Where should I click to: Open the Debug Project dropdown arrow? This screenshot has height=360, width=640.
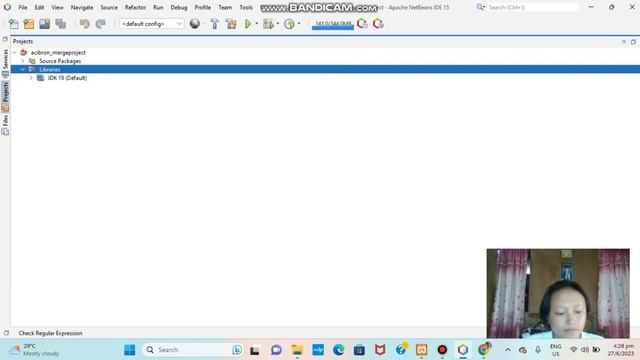278,24
